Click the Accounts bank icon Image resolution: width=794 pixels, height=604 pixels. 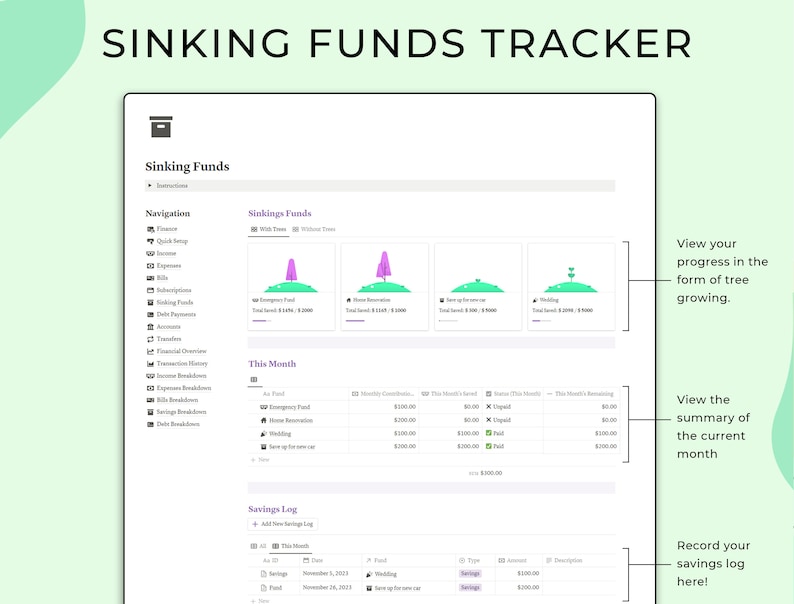150,327
